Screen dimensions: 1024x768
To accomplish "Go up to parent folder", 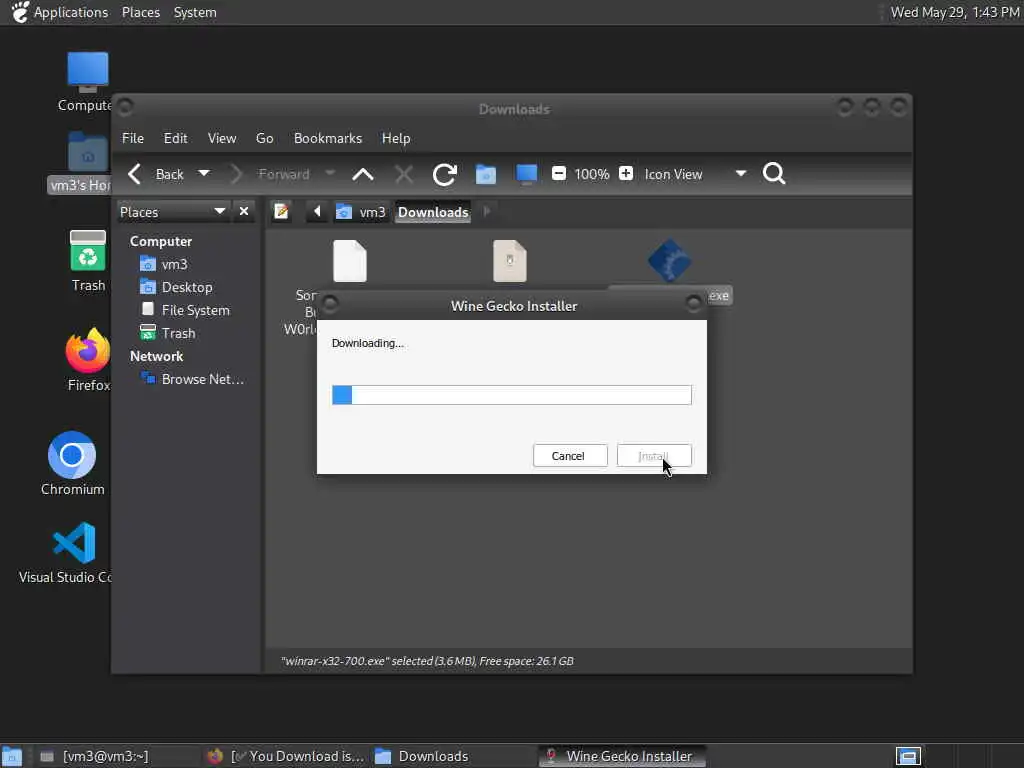I will [x=363, y=174].
